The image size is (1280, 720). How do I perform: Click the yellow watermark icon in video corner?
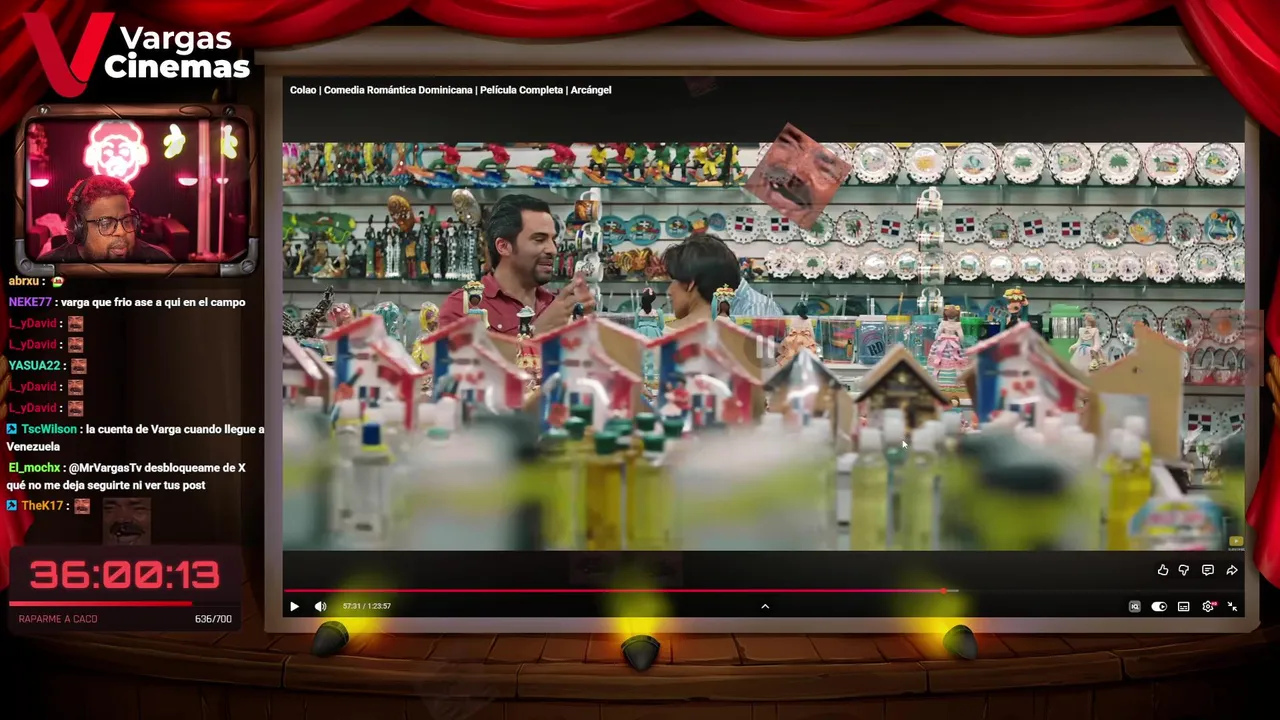(1236, 541)
